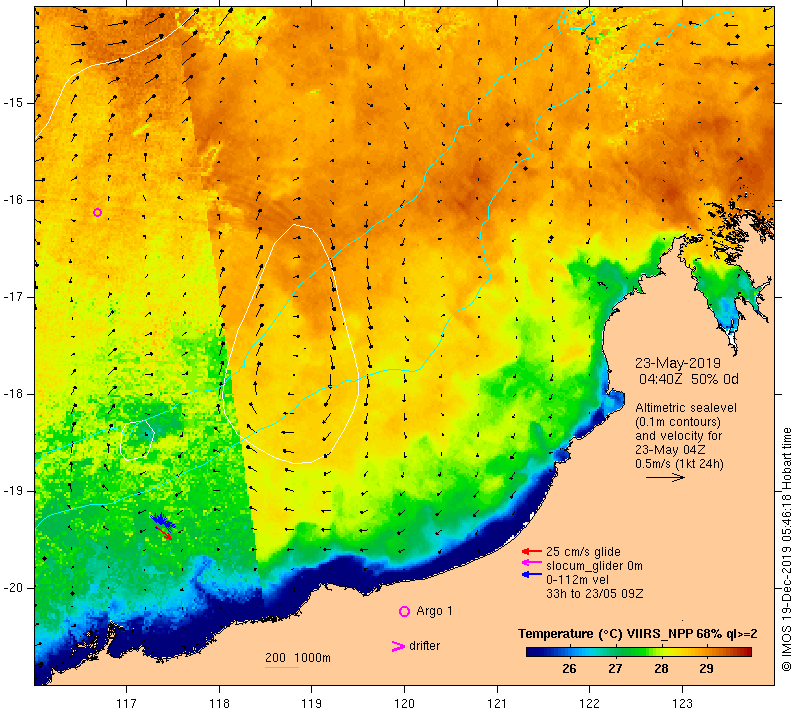
Task: Click the magenta slocum_glider legend arrow
Action: click(532, 563)
